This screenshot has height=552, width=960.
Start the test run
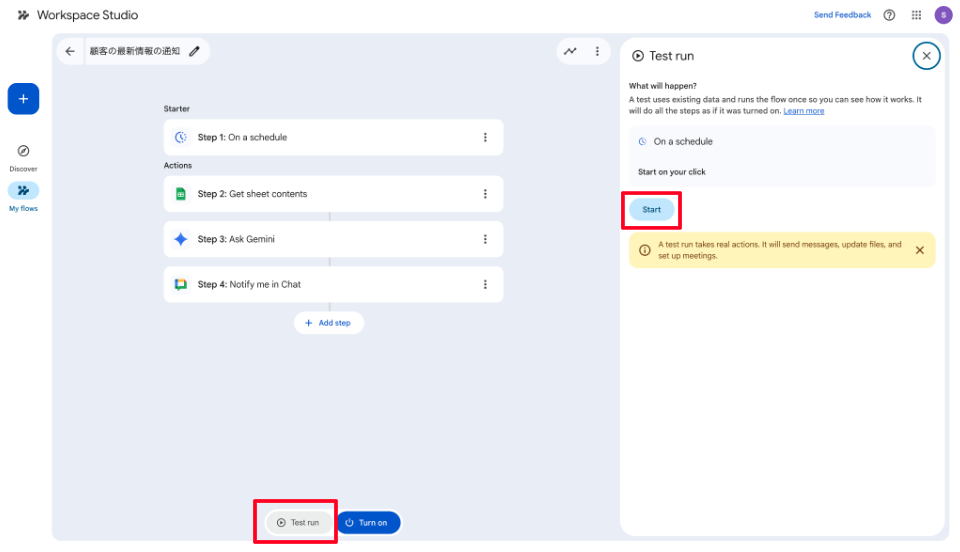(x=652, y=210)
